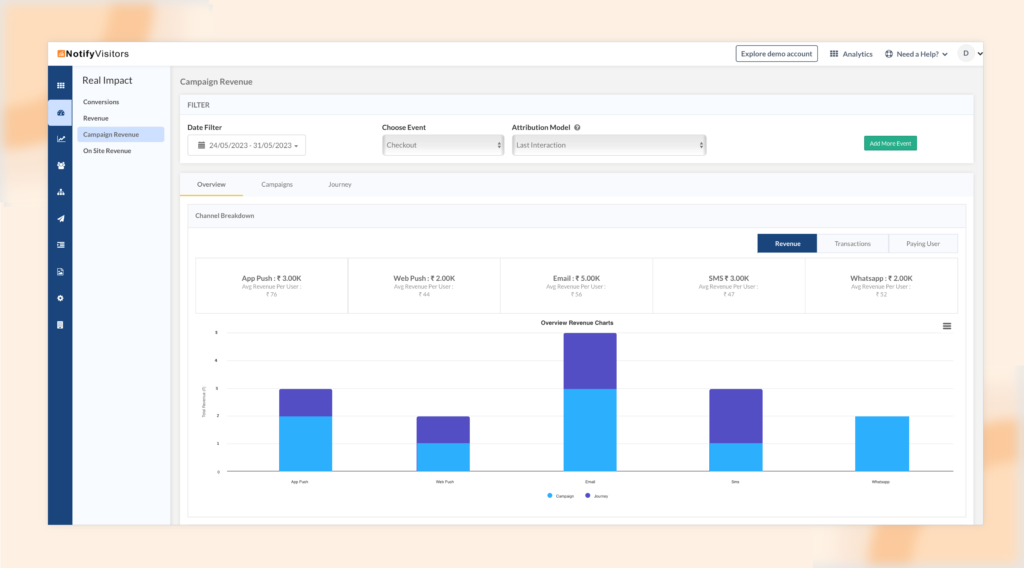Toggle the Journey legend color marker

click(588, 496)
